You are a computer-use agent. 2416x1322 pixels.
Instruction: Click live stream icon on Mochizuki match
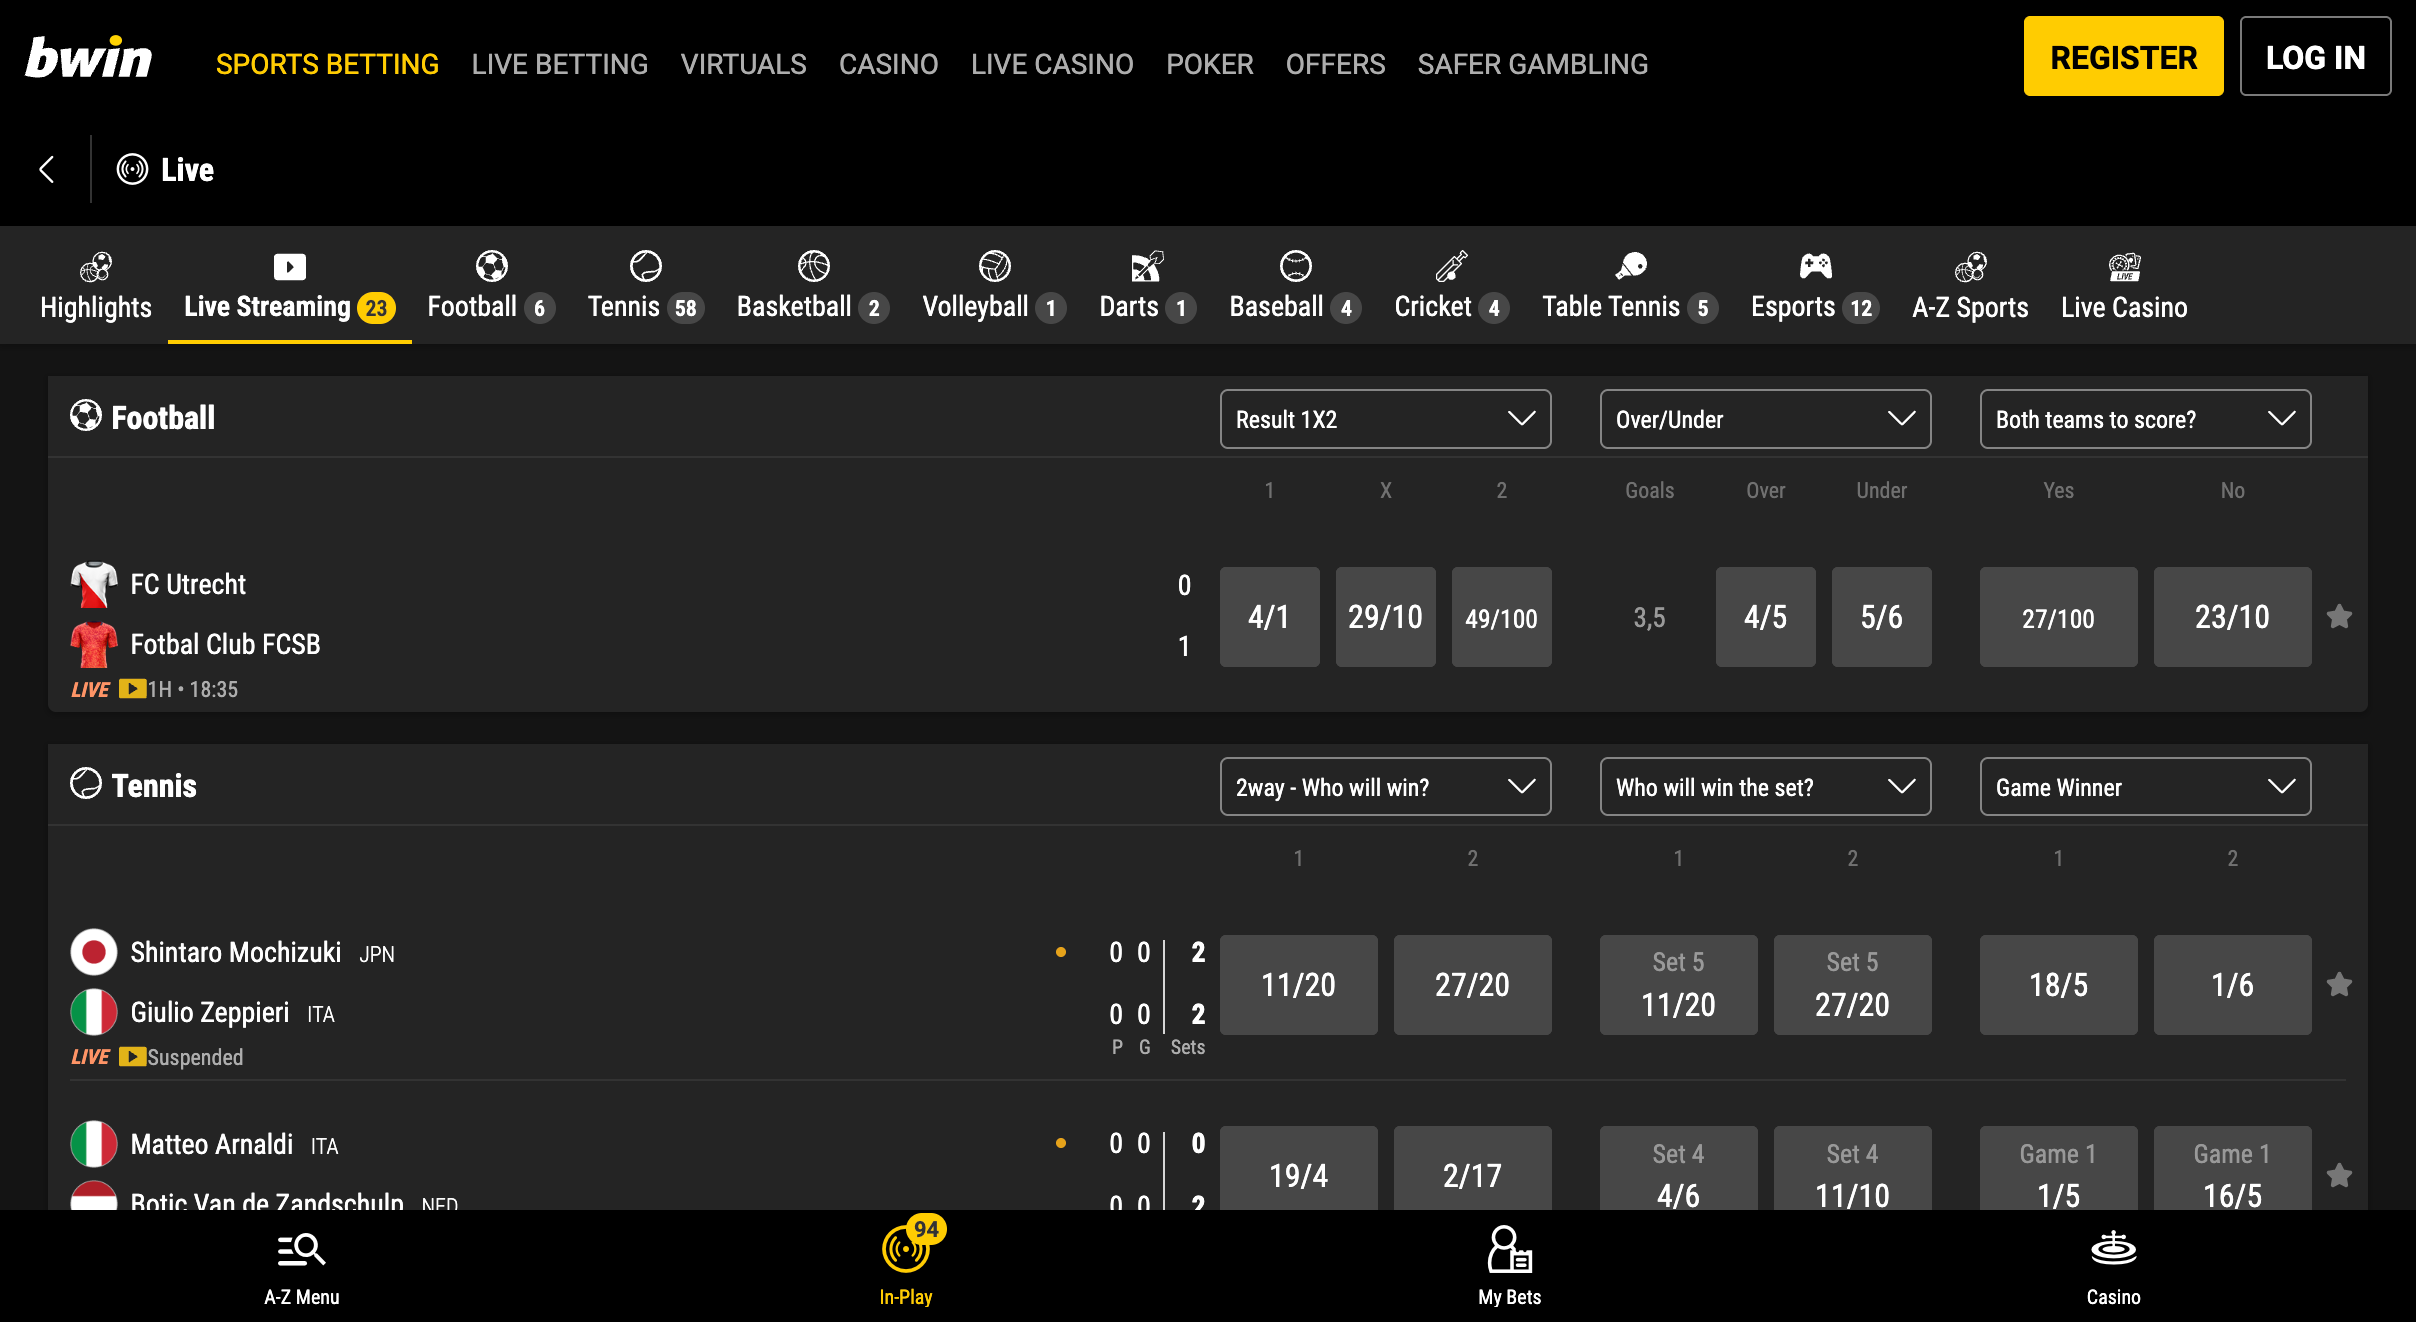(x=132, y=1057)
